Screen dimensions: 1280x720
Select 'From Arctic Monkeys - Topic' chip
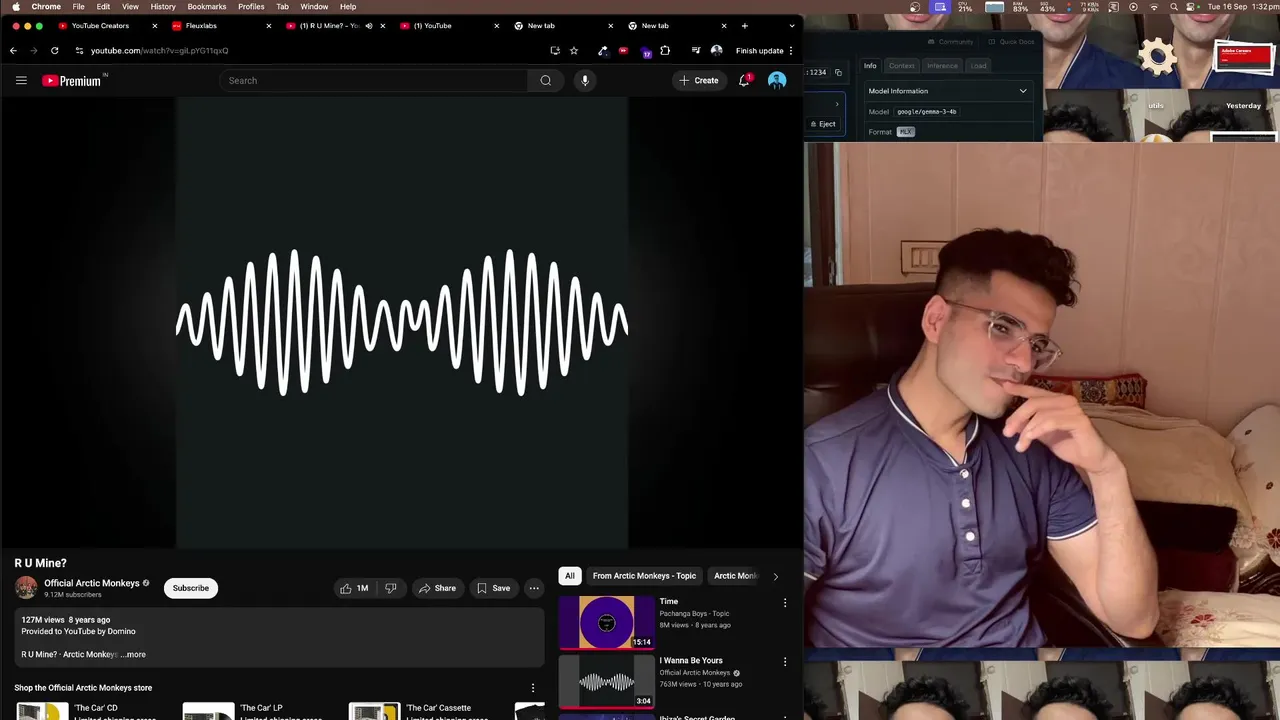coord(644,576)
